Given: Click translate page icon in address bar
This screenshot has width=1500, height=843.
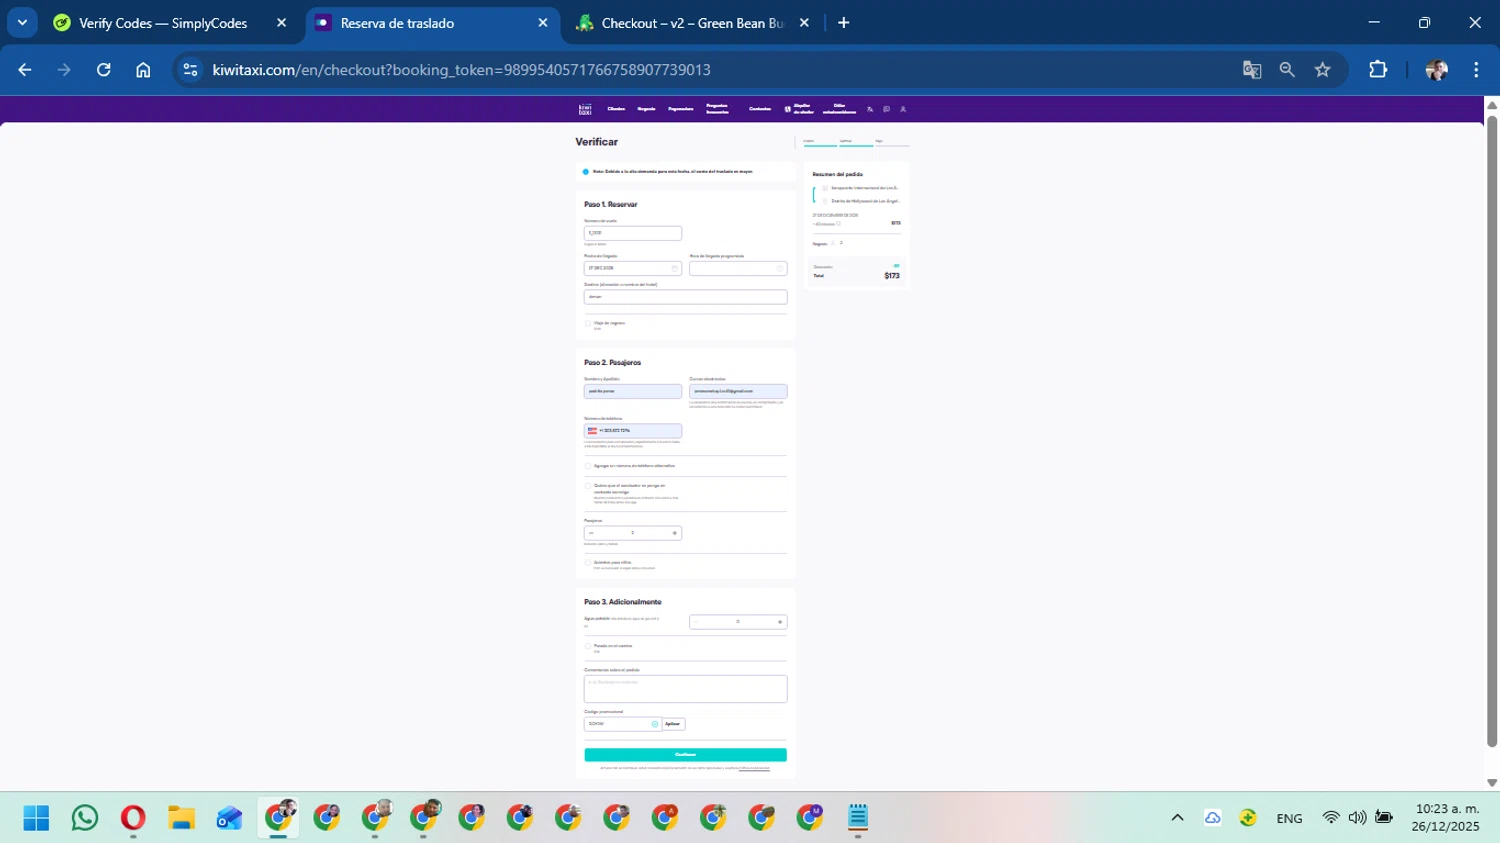Looking at the screenshot, I should 1252,70.
